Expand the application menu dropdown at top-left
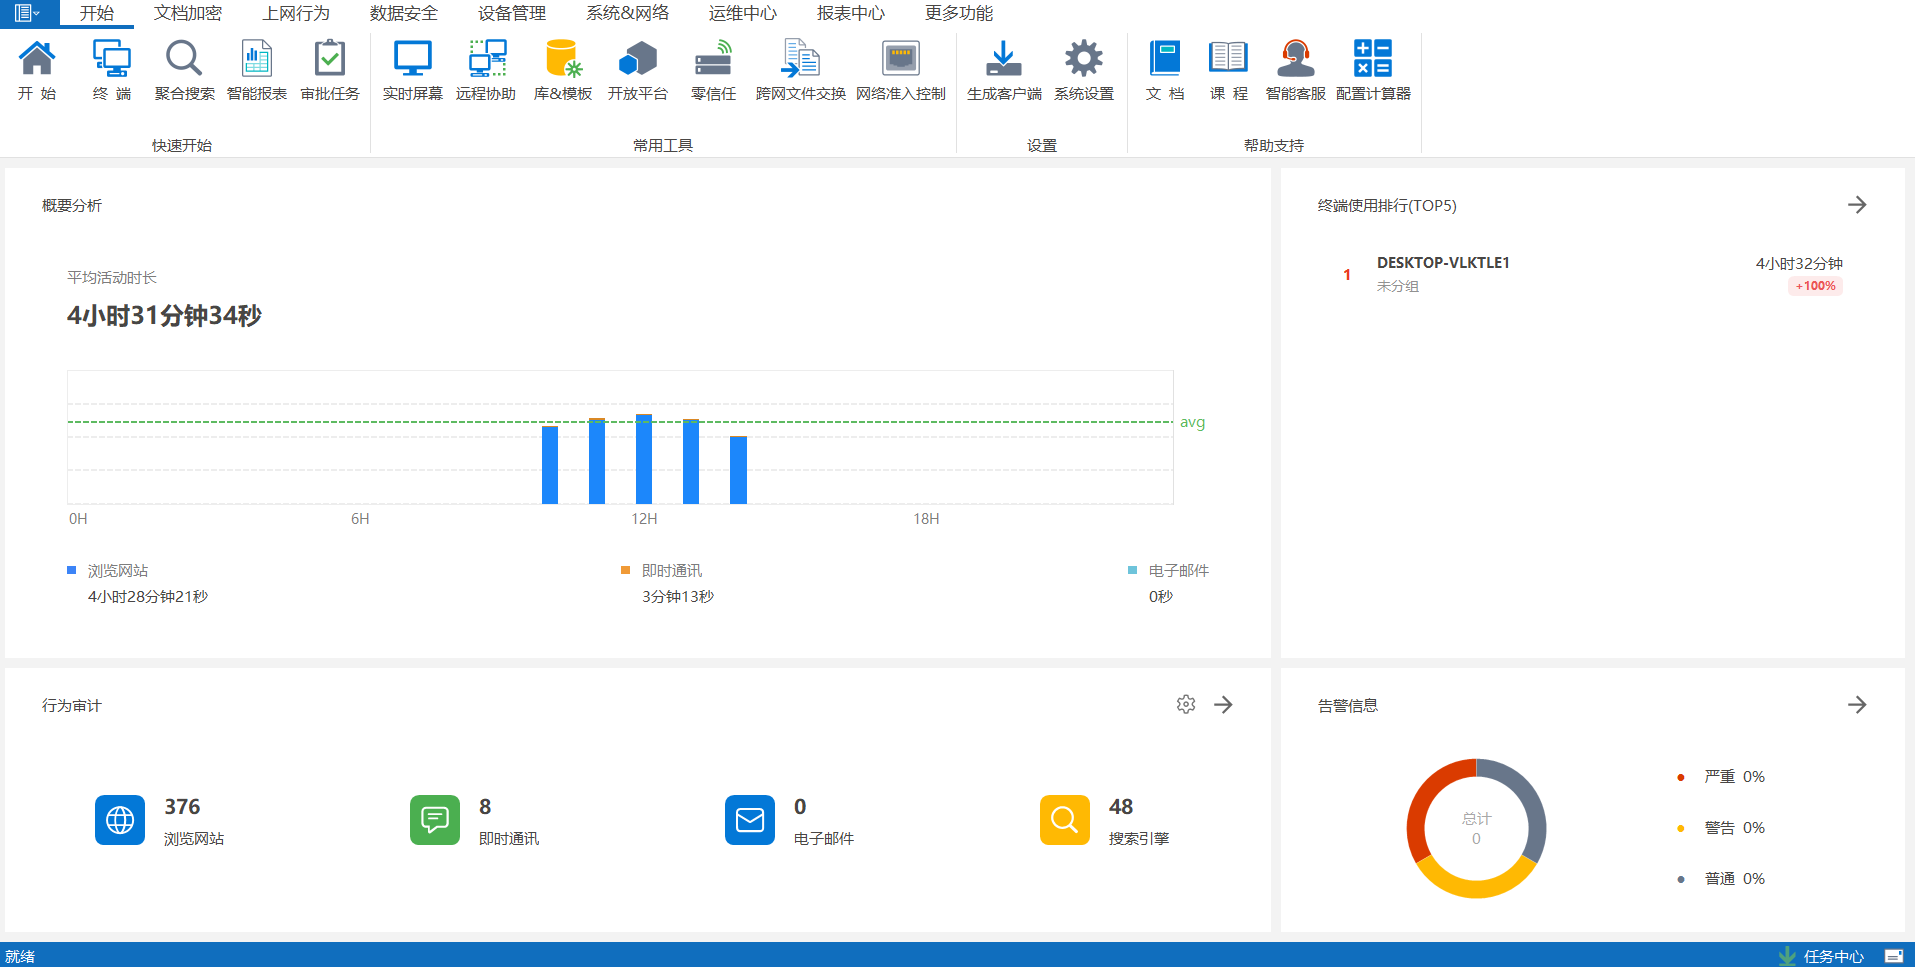The width and height of the screenshot is (1915, 967). pyautogui.click(x=27, y=13)
